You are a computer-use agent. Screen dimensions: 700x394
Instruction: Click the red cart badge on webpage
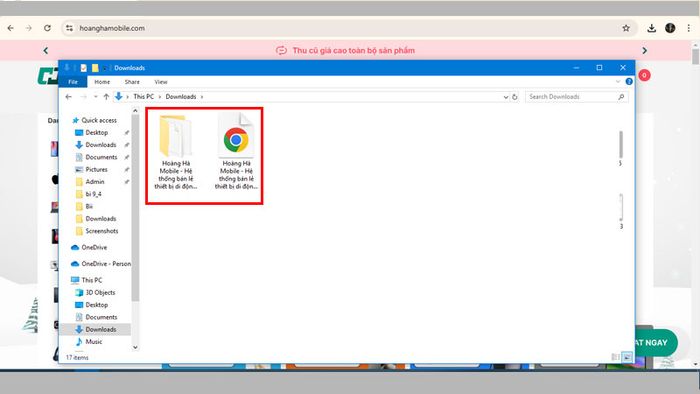[644, 75]
